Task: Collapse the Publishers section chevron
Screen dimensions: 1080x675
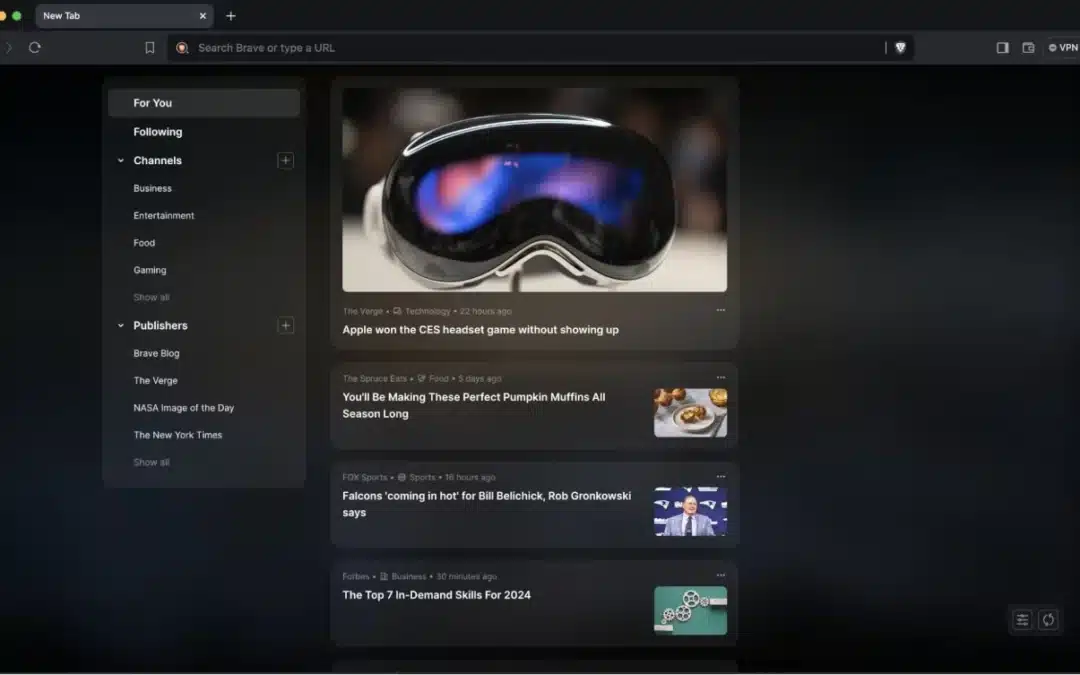Action: coord(121,325)
